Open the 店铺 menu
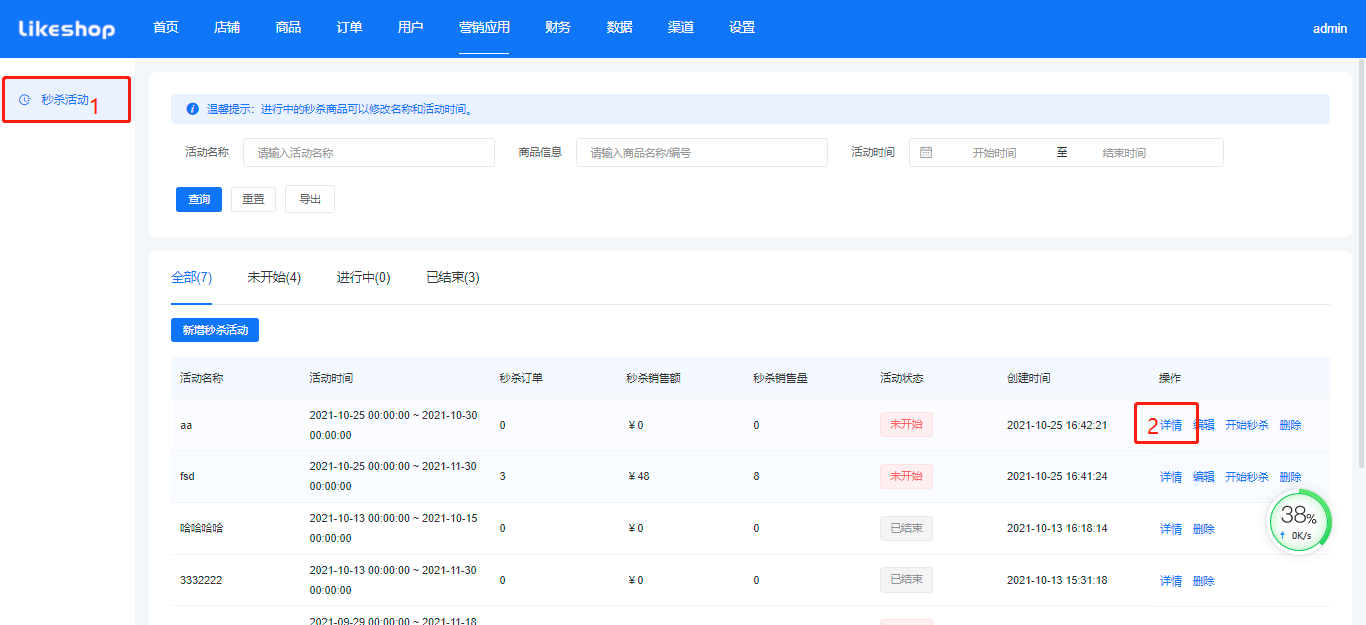 click(227, 28)
